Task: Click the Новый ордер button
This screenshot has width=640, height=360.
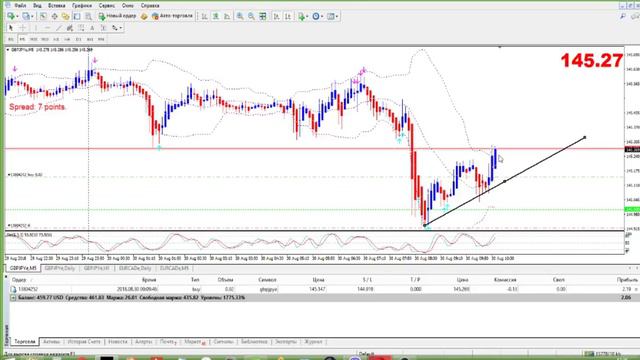Action: pos(117,16)
